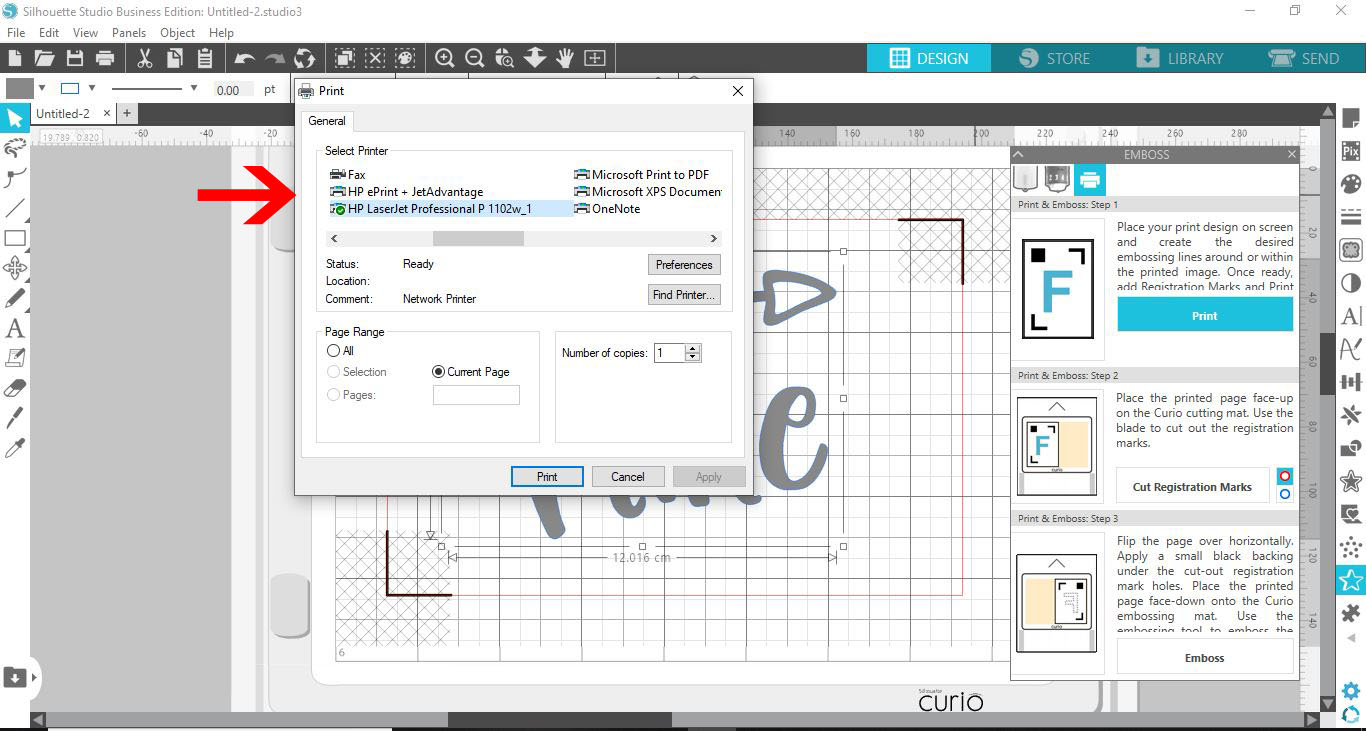1366x731 pixels.
Task: Open the blue star panel icon
Action: pos(1351,580)
